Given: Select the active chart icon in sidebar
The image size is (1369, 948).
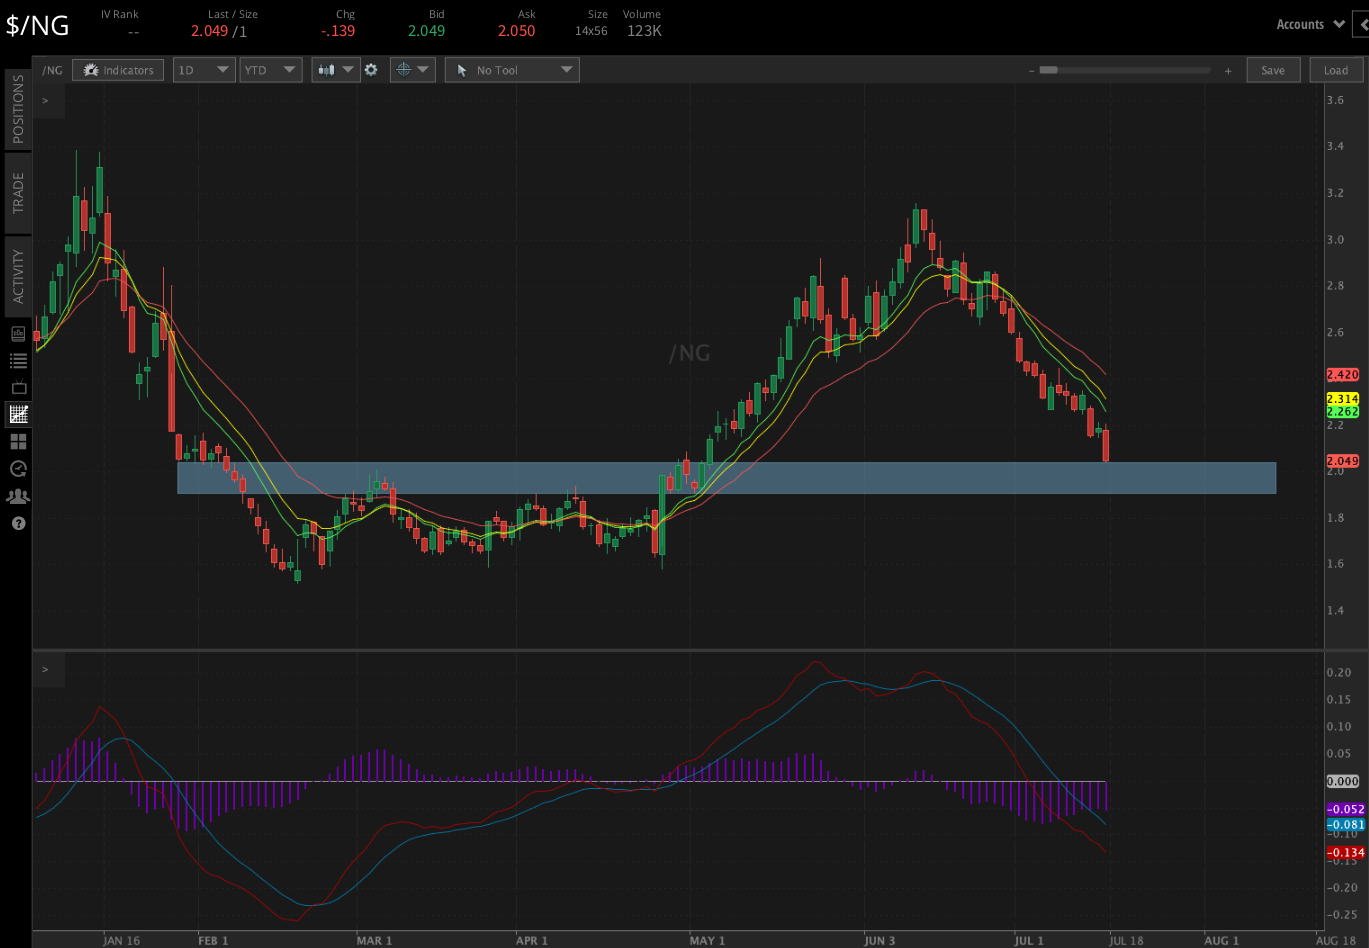Looking at the screenshot, I should point(18,414).
